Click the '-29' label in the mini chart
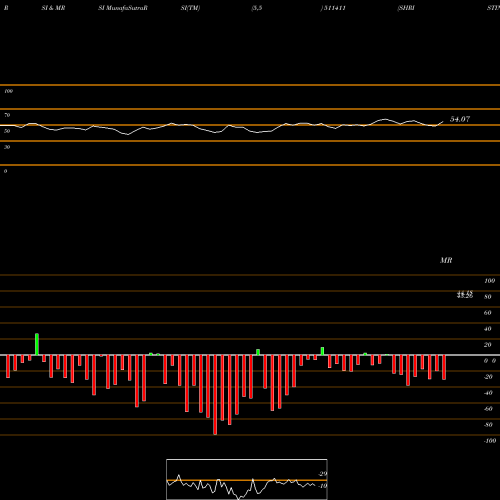The width and height of the screenshot is (500, 500). click(x=323, y=474)
